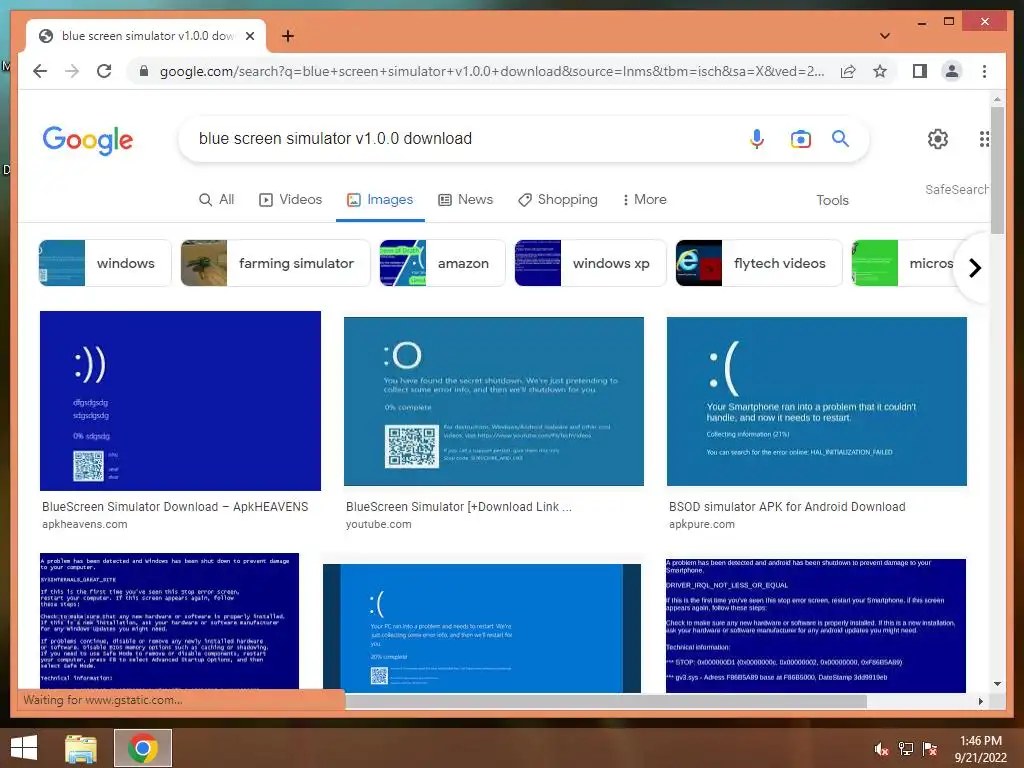Open youtube.com source link
Image resolution: width=1024 pixels, height=768 pixels.
pyautogui.click(x=379, y=524)
